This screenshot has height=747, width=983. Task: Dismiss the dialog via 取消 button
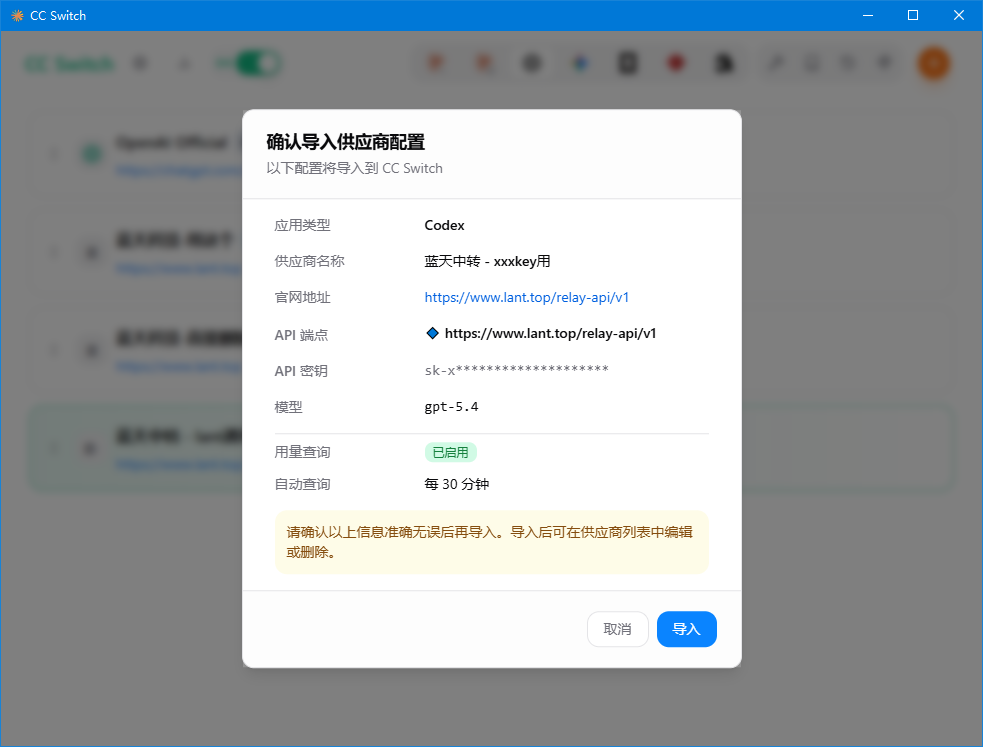[618, 629]
